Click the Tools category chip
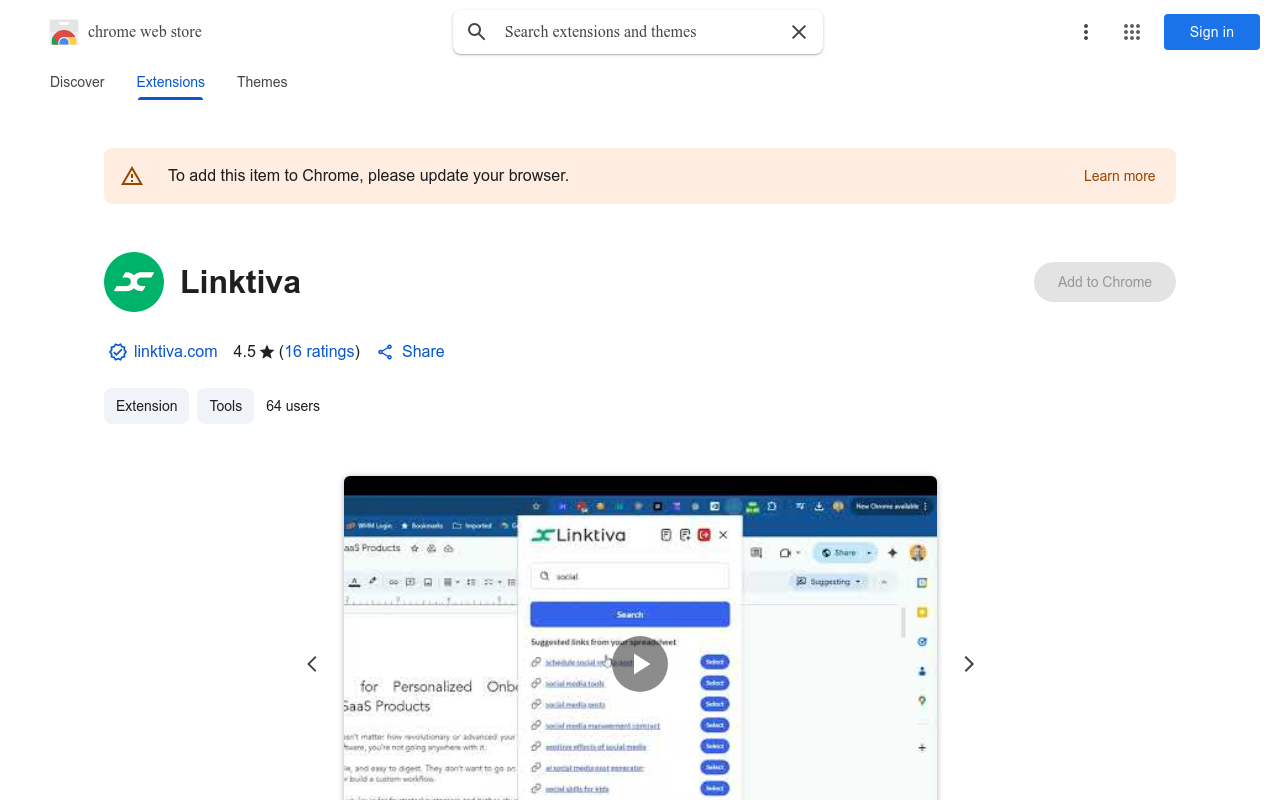This screenshot has width=1280, height=800. [x=226, y=406]
